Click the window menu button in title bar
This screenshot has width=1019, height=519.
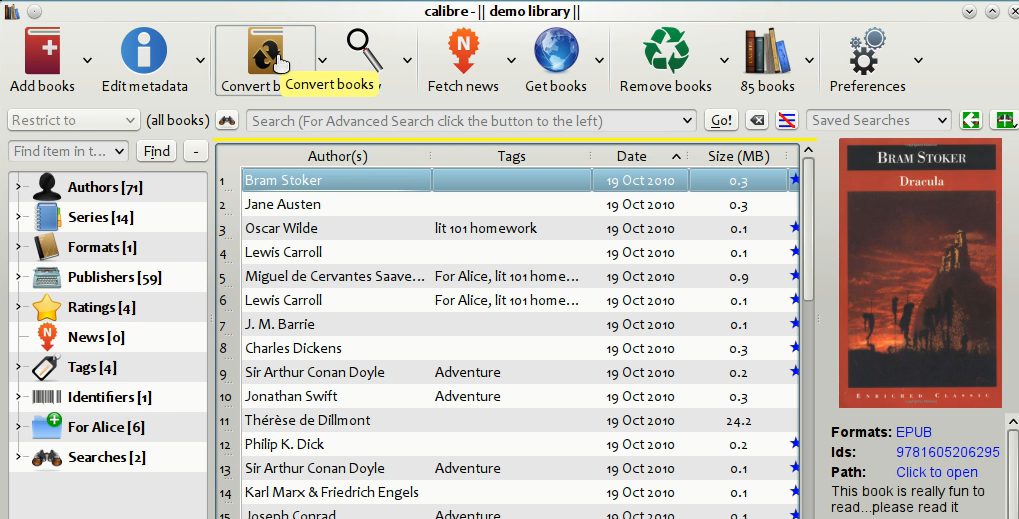34,11
